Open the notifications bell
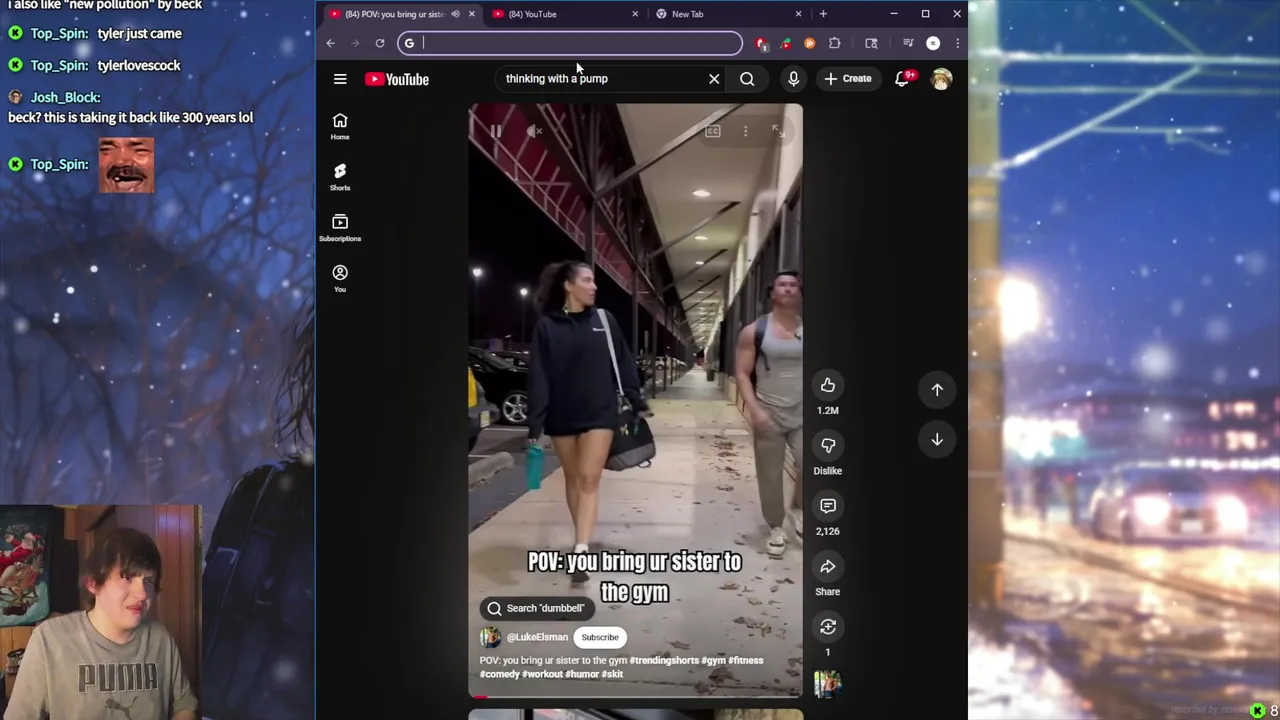Screen dimensions: 1280x720 click(902, 79)
